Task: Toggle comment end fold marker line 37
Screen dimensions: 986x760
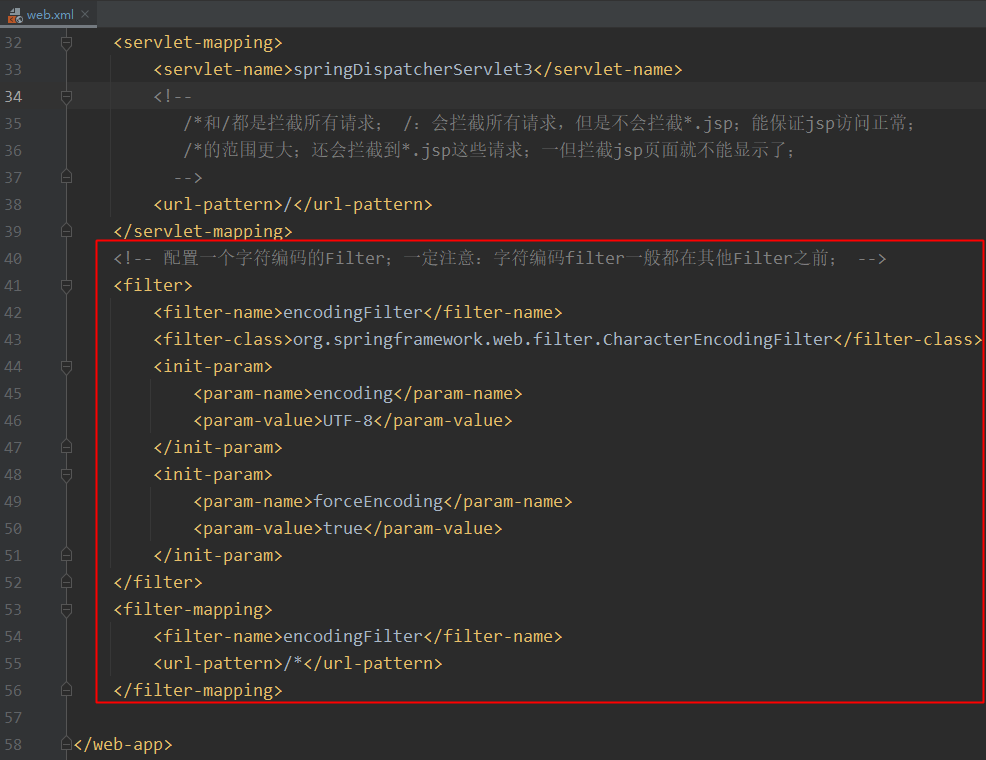Action: (x=66, y=177)
